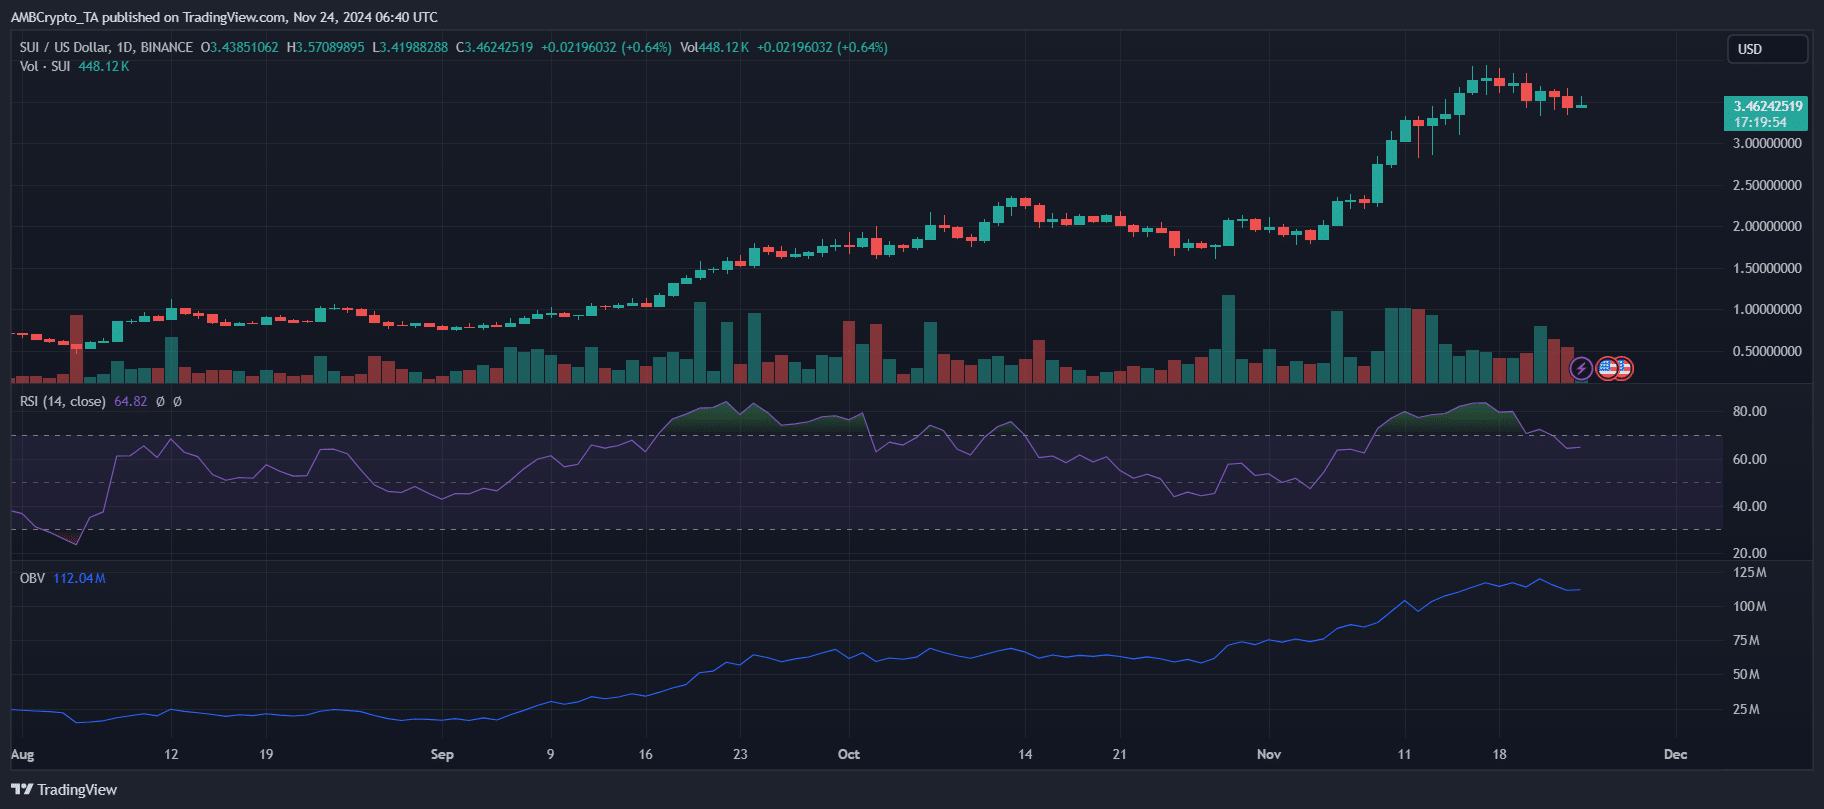Click the date label 19 on the time axis

pos(266,754)
